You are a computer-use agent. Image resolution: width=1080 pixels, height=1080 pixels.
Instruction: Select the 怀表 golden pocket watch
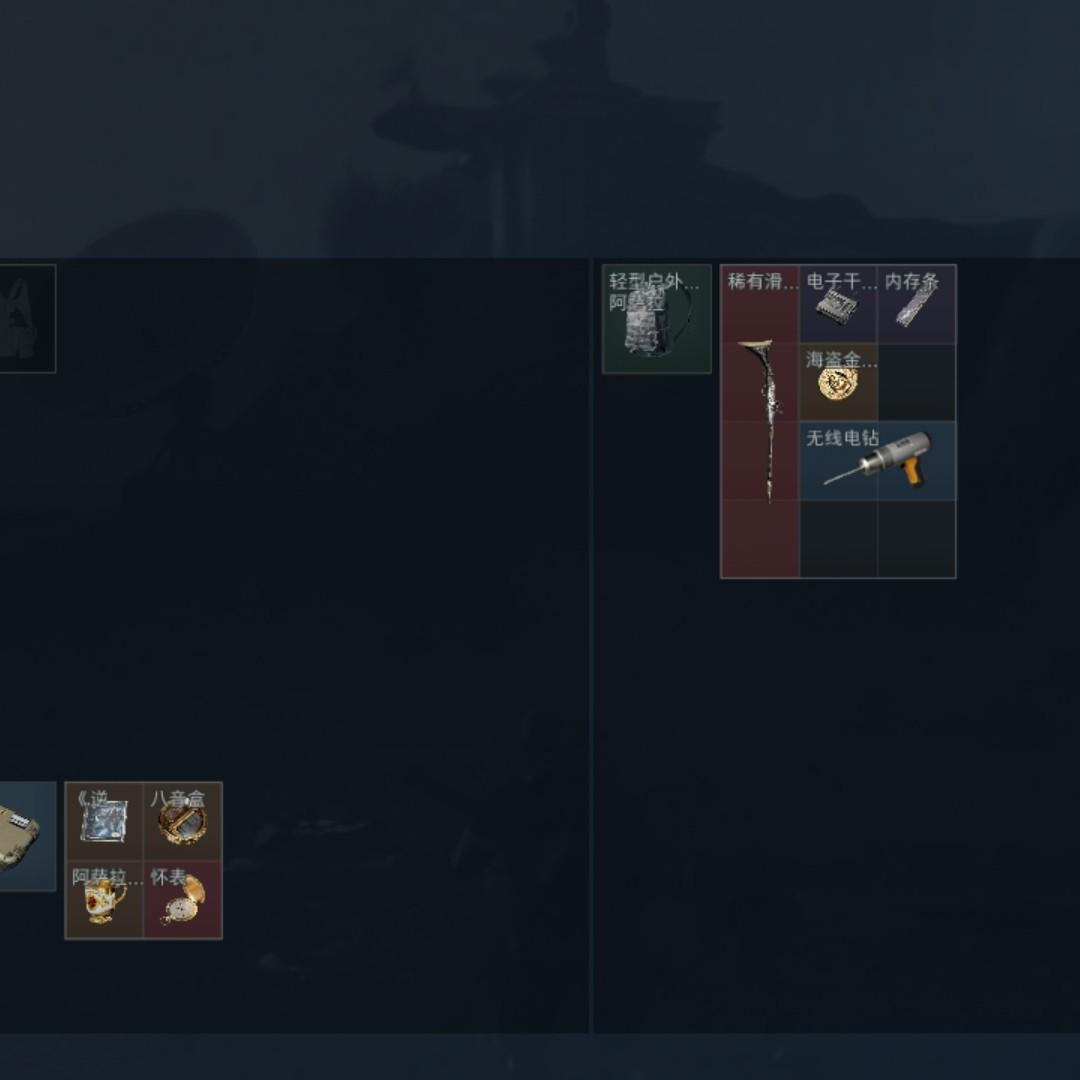(x=183, y=900)
